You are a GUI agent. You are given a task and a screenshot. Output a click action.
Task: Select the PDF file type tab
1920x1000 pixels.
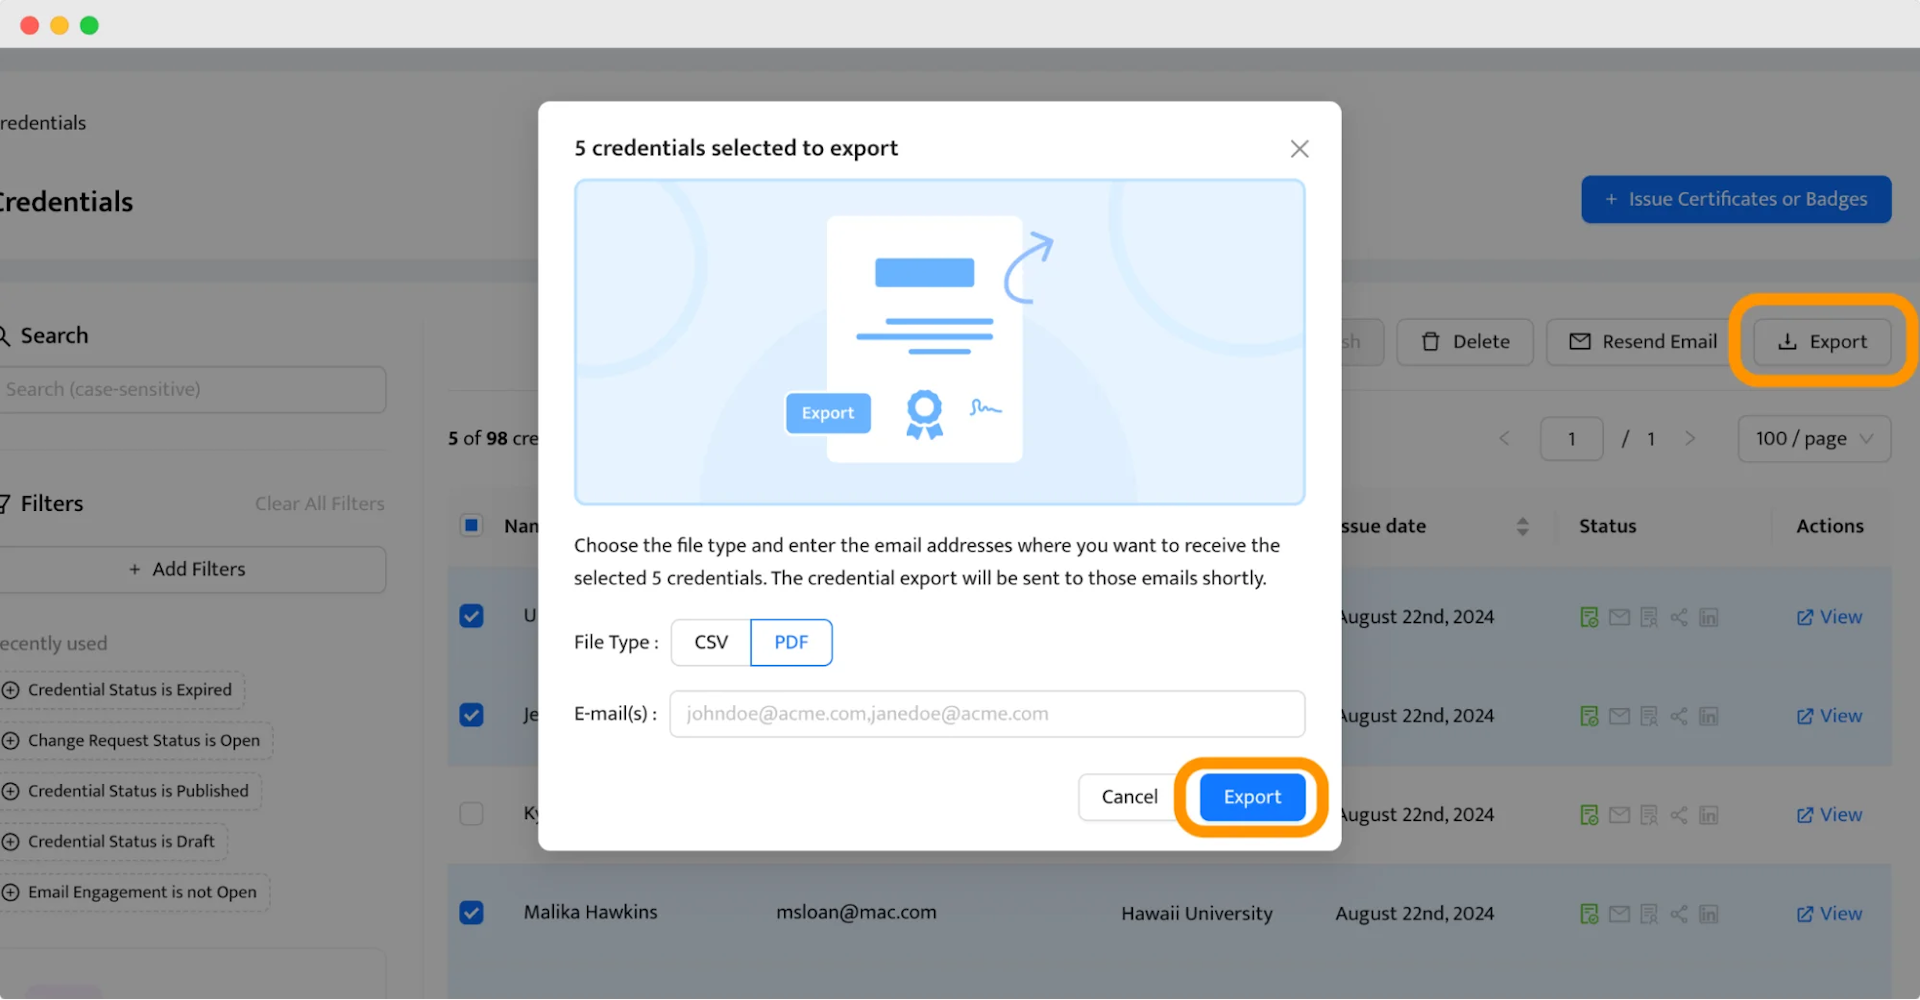pos(790,642)
